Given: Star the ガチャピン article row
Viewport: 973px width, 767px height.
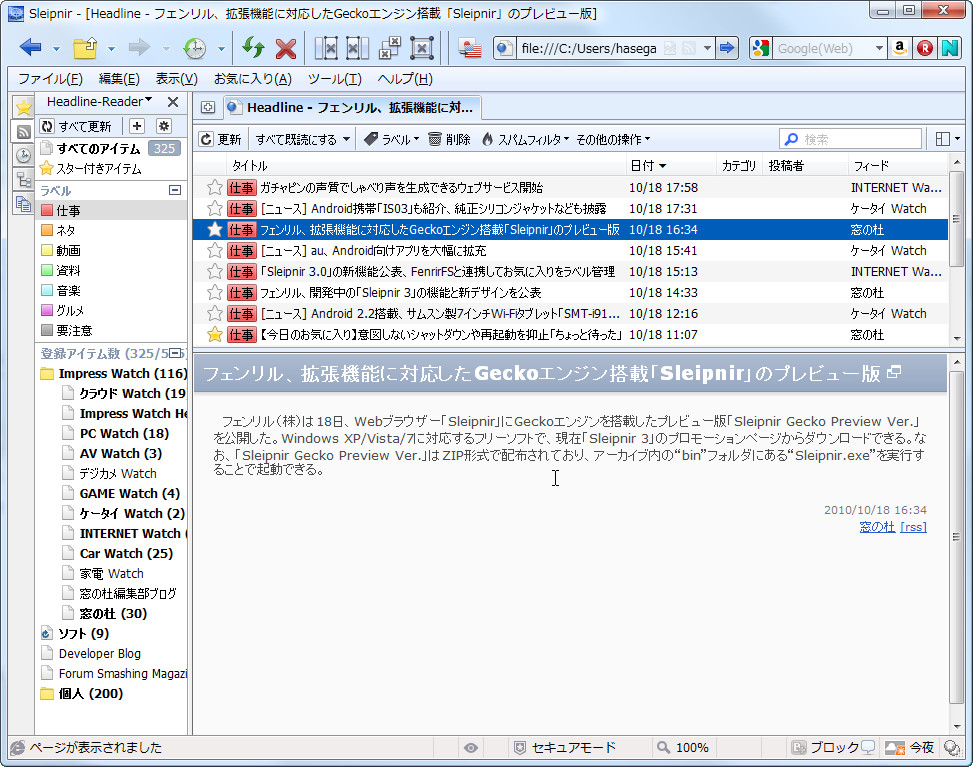Looking at the screenshot, I should pos(215,187).
